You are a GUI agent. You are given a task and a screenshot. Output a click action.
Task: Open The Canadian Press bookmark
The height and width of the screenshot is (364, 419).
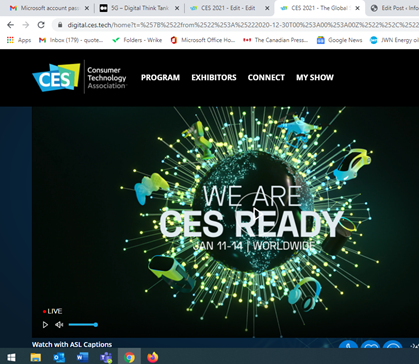click(275, 40)
